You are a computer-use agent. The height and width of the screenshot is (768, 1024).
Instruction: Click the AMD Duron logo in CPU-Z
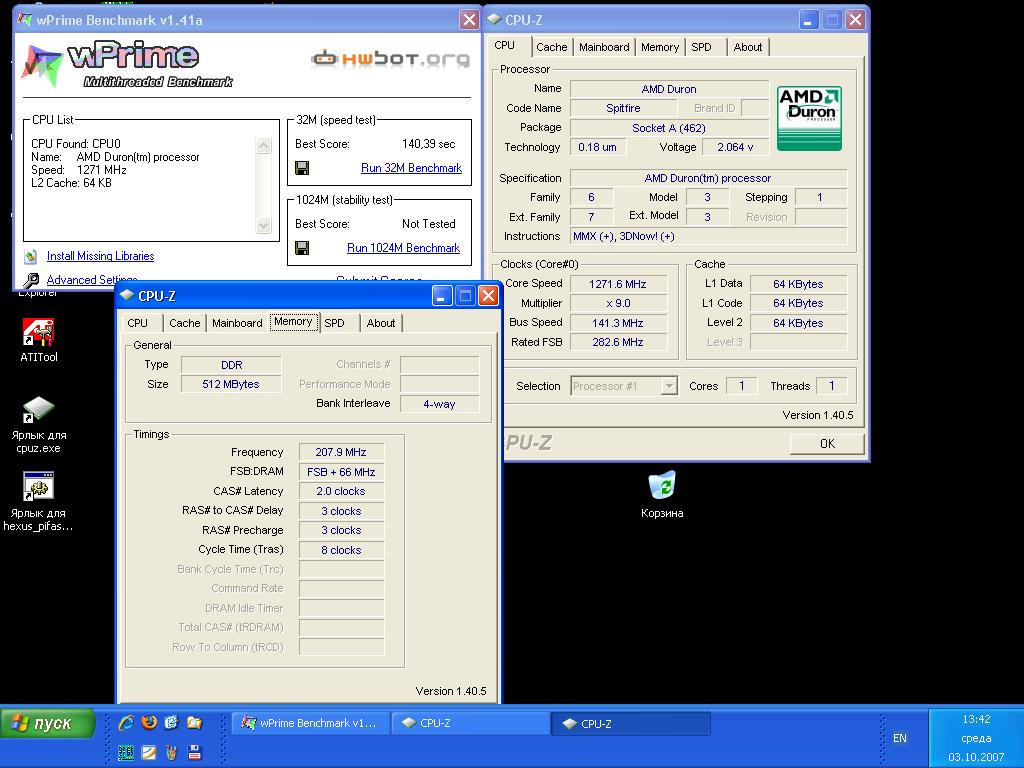pos(809,118)
